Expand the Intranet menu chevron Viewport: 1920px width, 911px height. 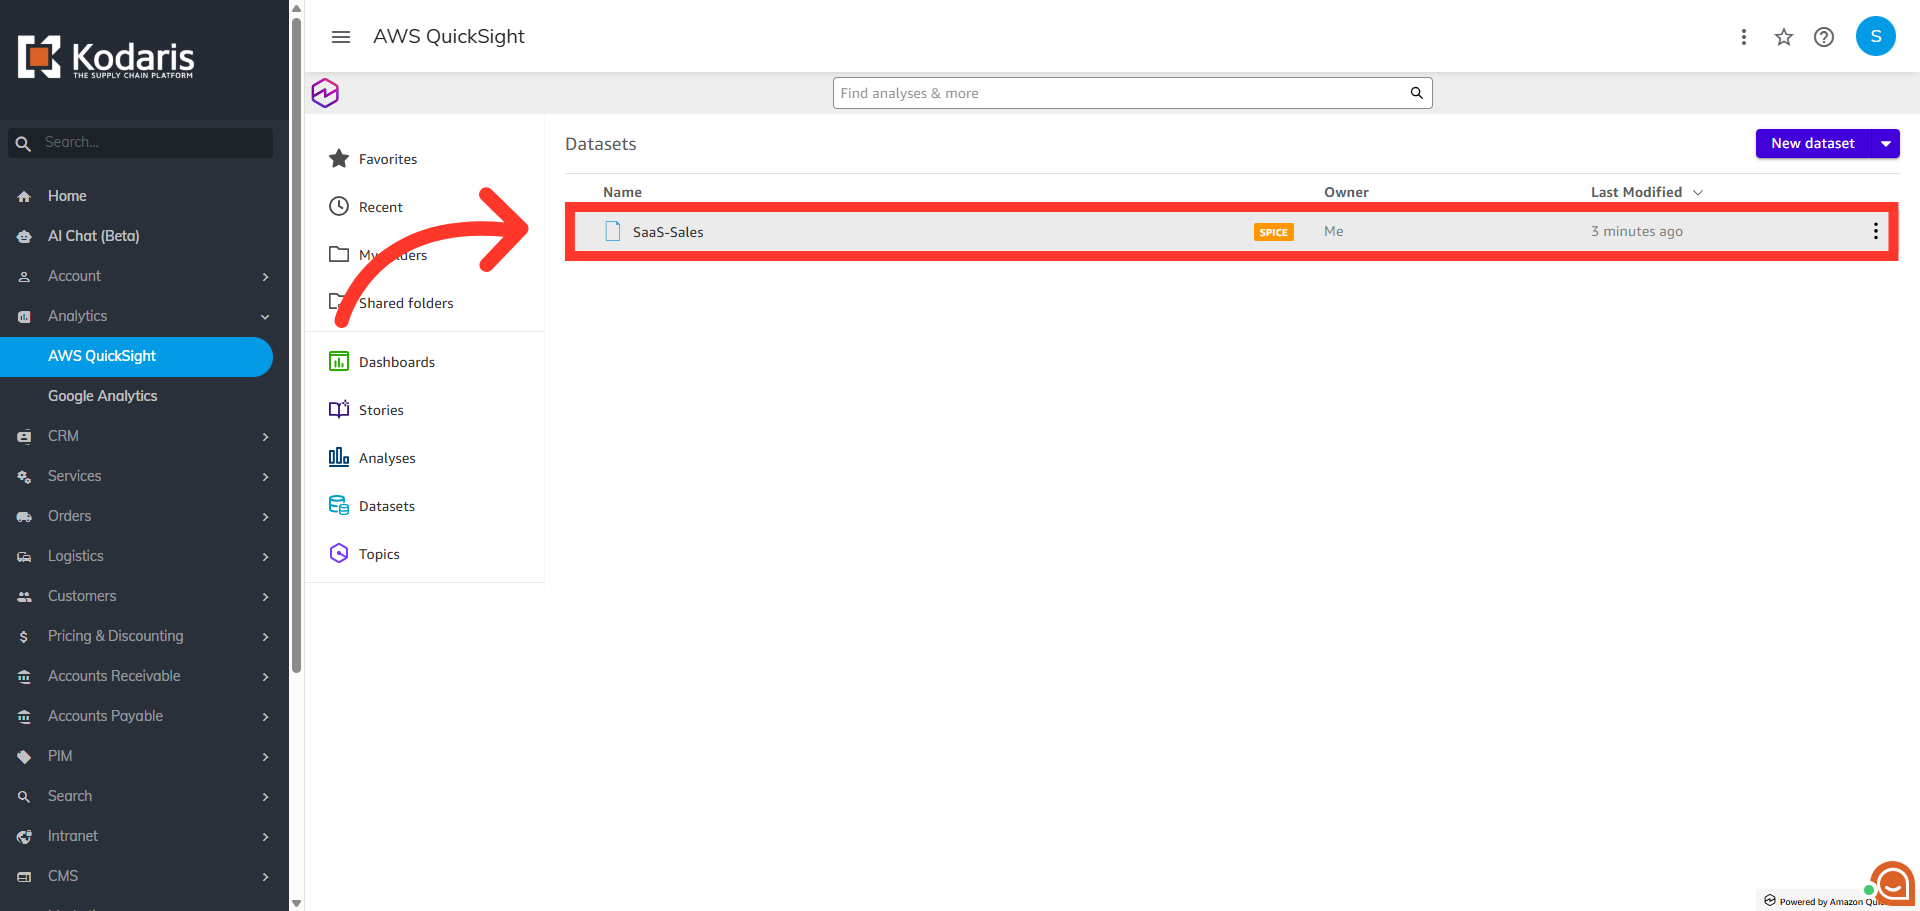click(265, 837)
